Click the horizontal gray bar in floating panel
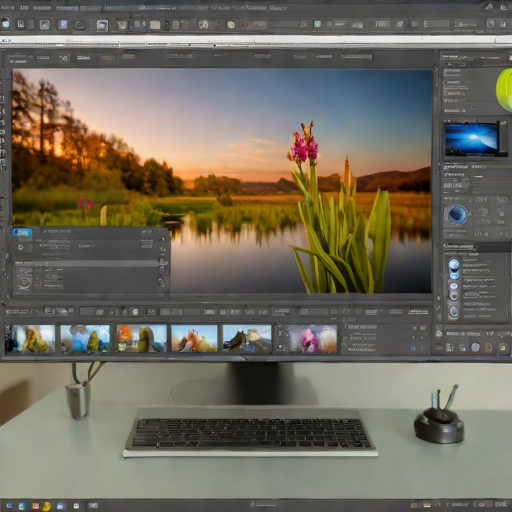This screenshot has width=512, height=512. point(87,264)
